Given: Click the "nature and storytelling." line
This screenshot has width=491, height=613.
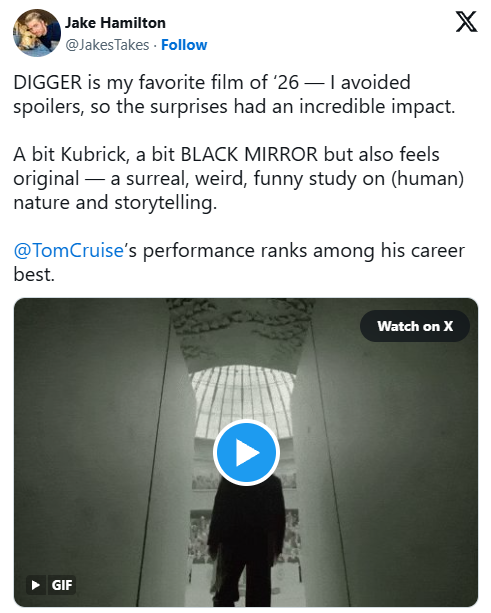Looking at the screenshot, I should click(115, 203).
